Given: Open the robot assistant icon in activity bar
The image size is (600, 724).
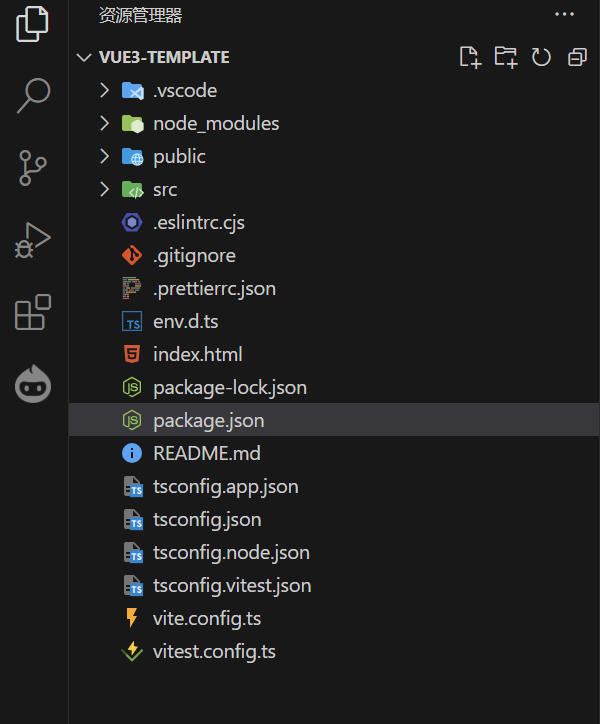Looking at the screenshot, I should pos(33,385).
